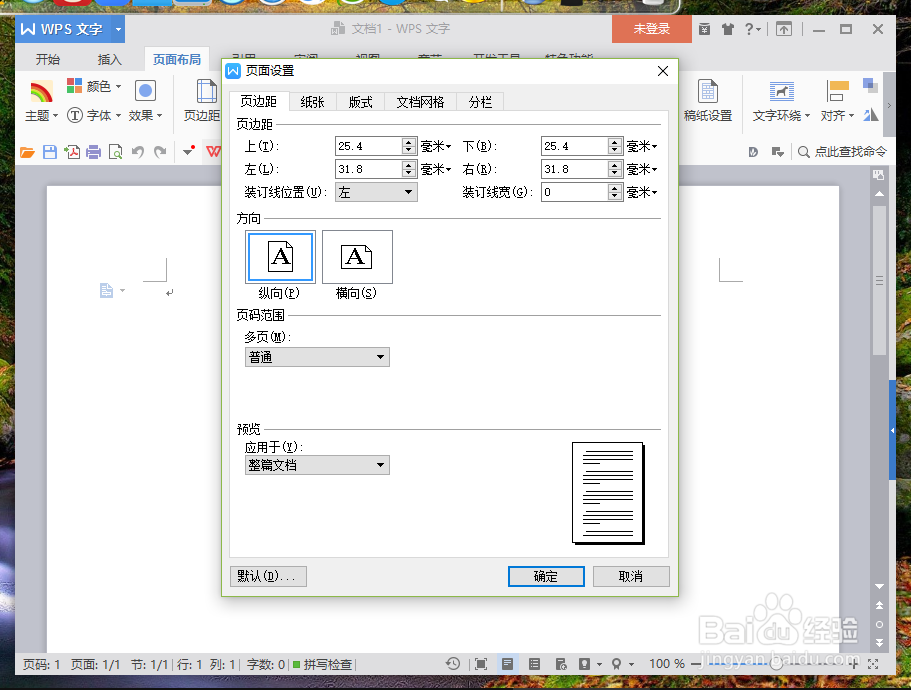This screenshot has height=690, width=911.
Task: Click the scroll down arrow
Action: pyautogui.click(x=879, y=587)
